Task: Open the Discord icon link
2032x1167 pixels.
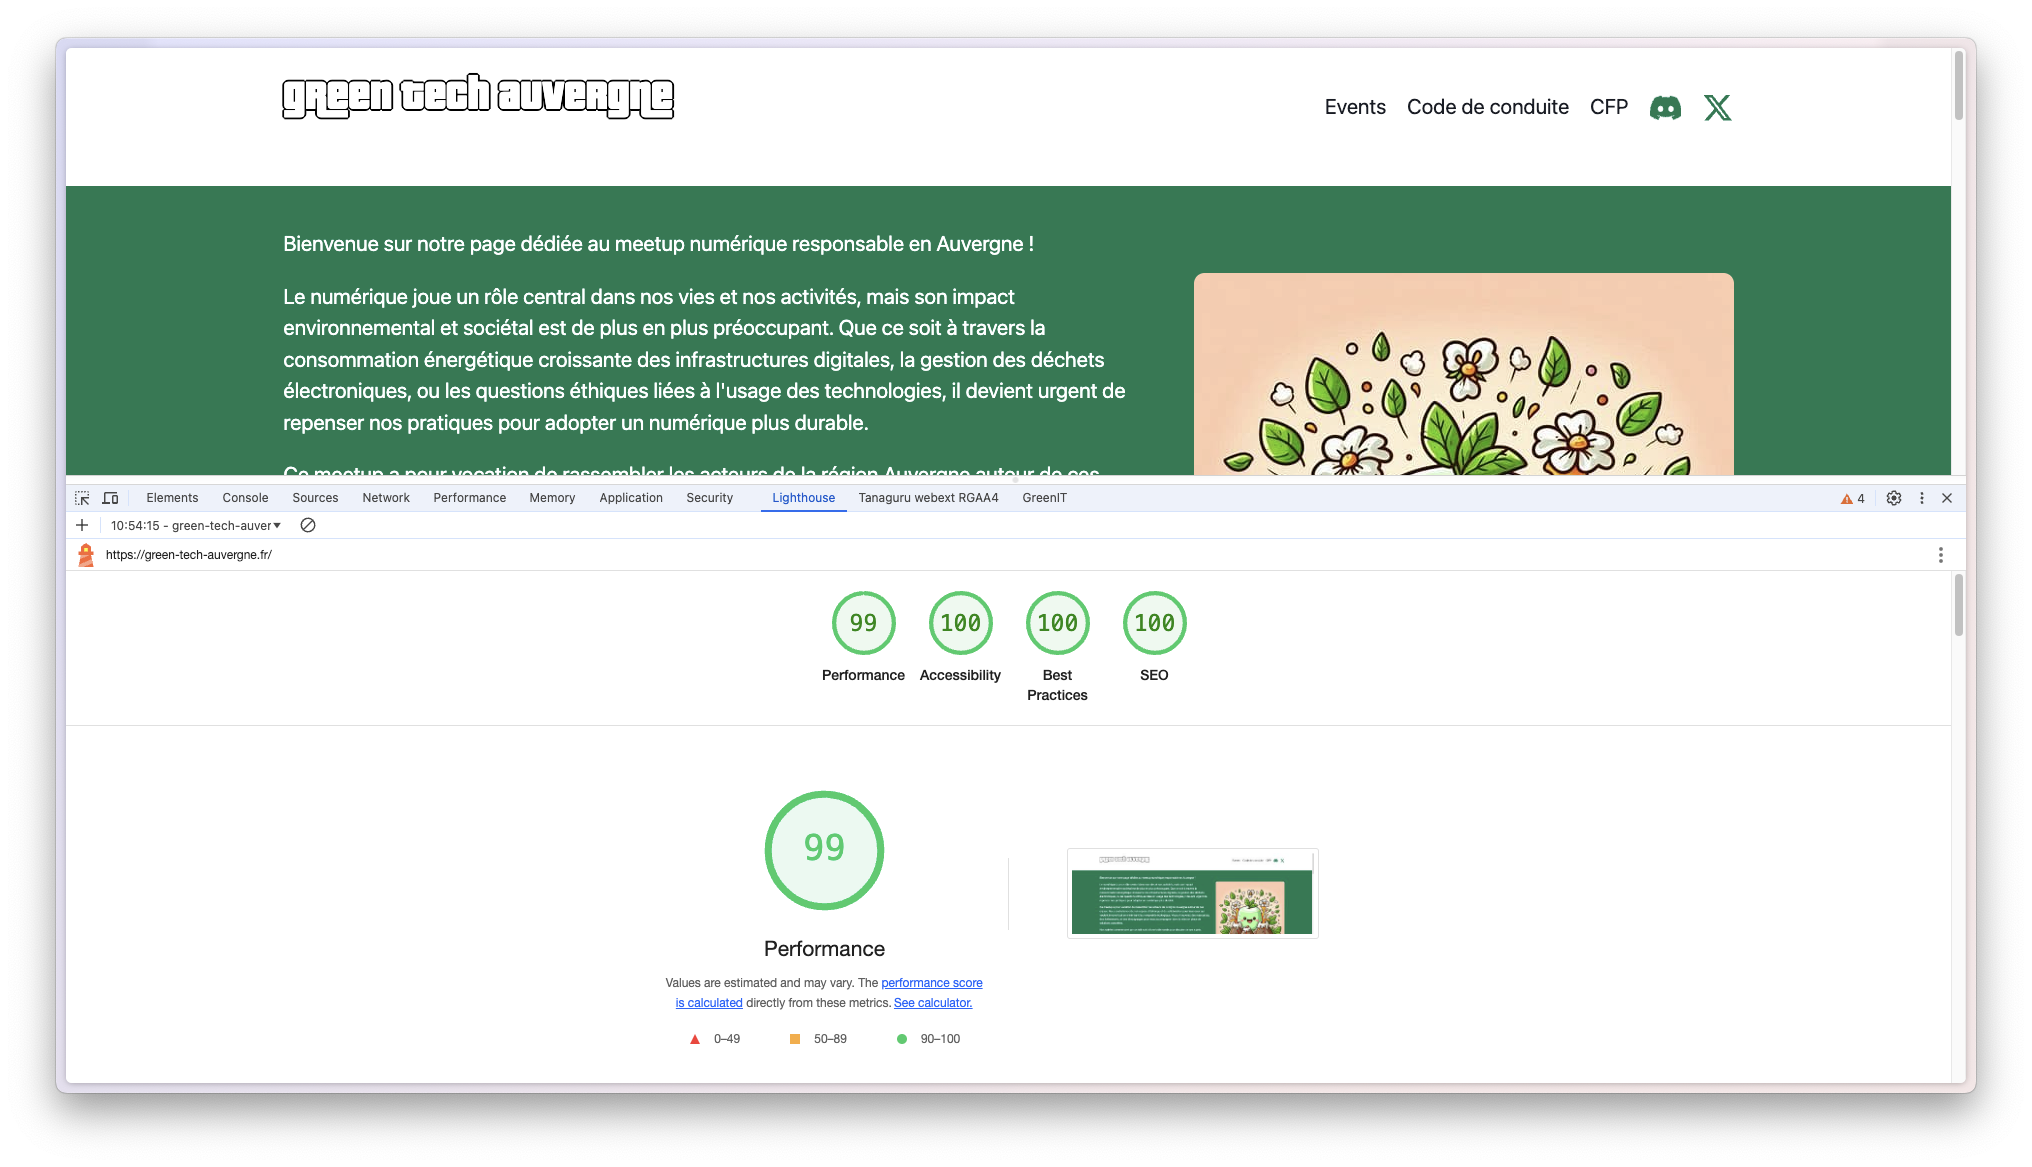Action: tap(1665, 108)
